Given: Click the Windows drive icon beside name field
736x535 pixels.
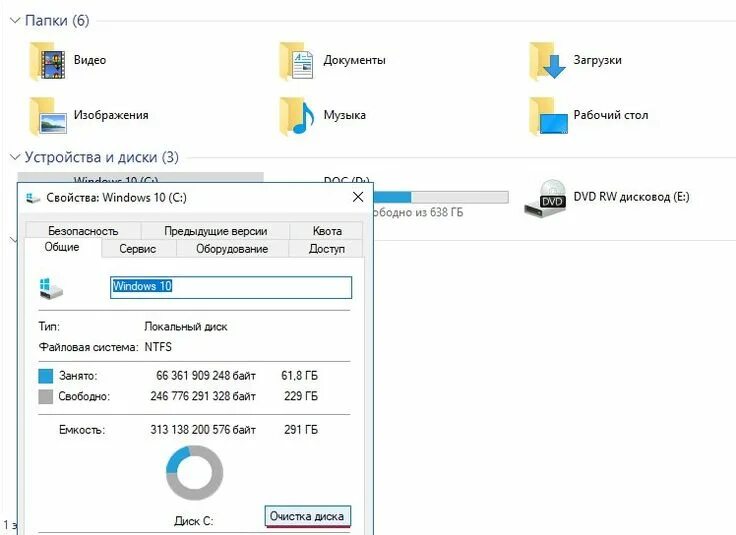Looking at the screenshot, I should [51, 288].
